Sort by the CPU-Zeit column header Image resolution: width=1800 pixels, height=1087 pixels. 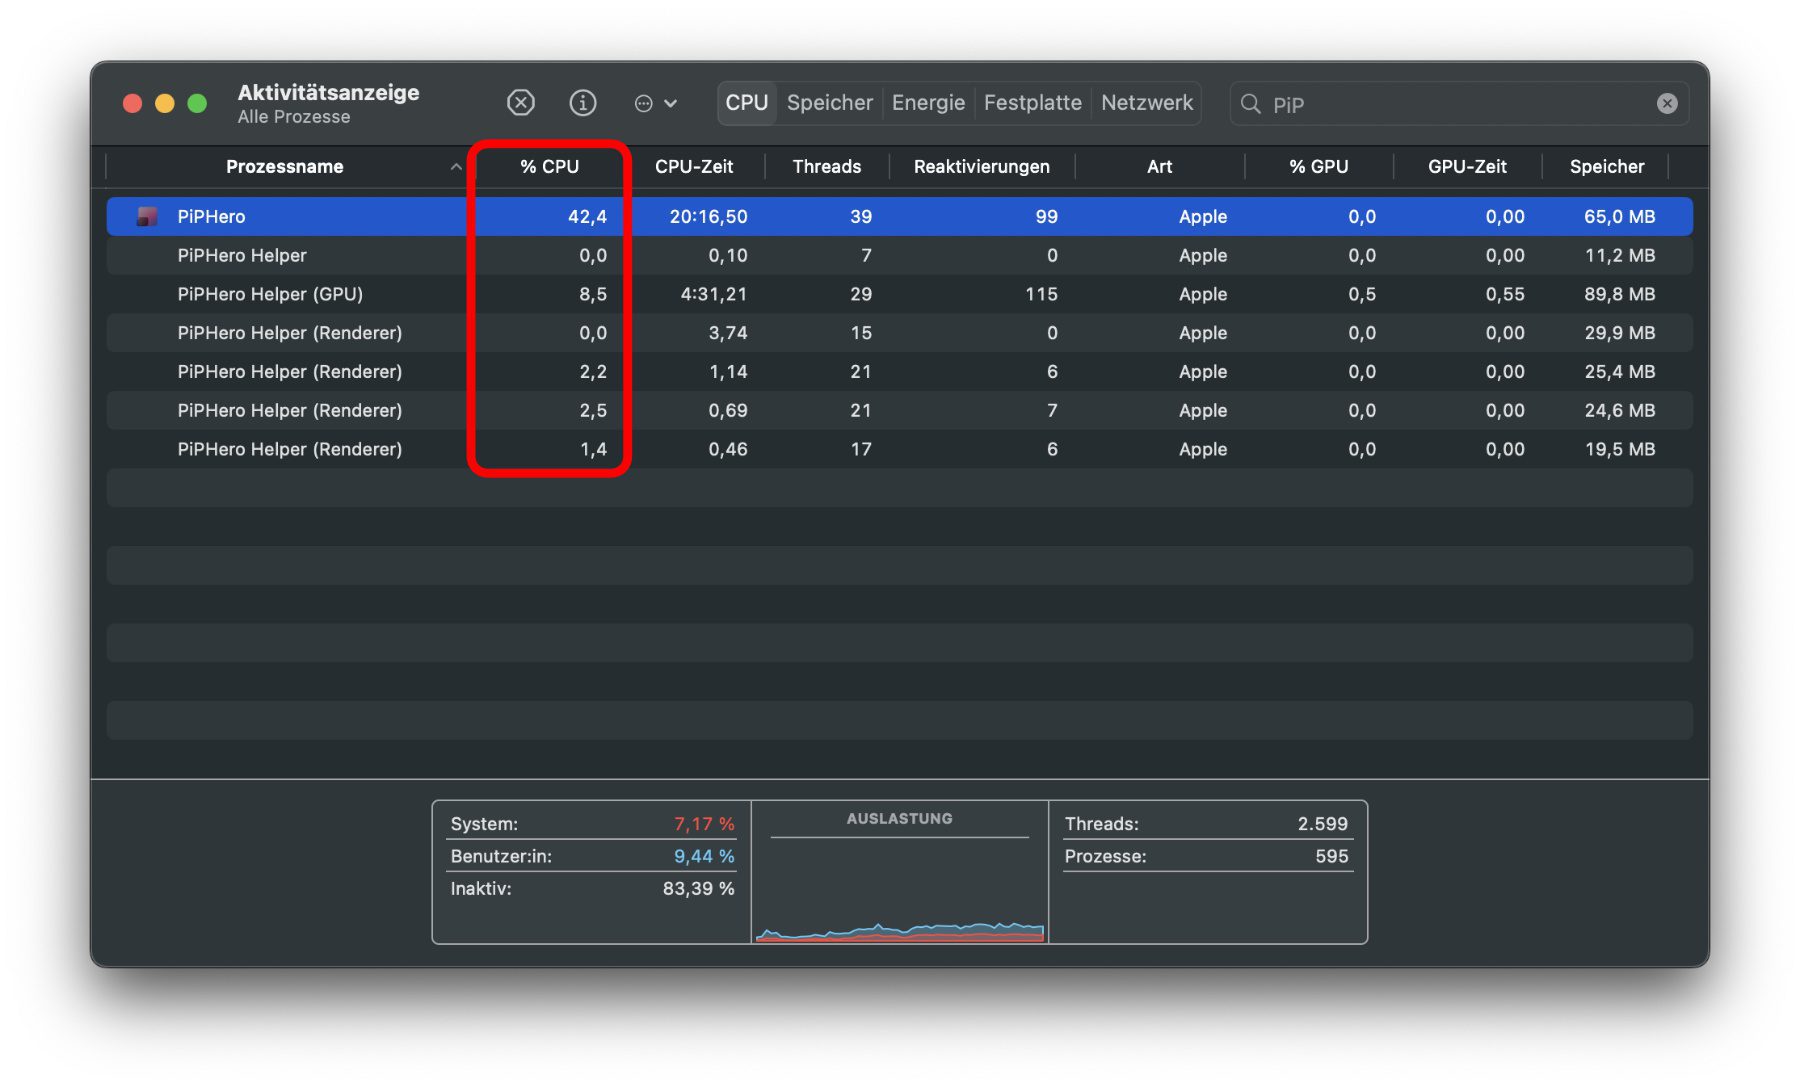click(x=693, y=167)
